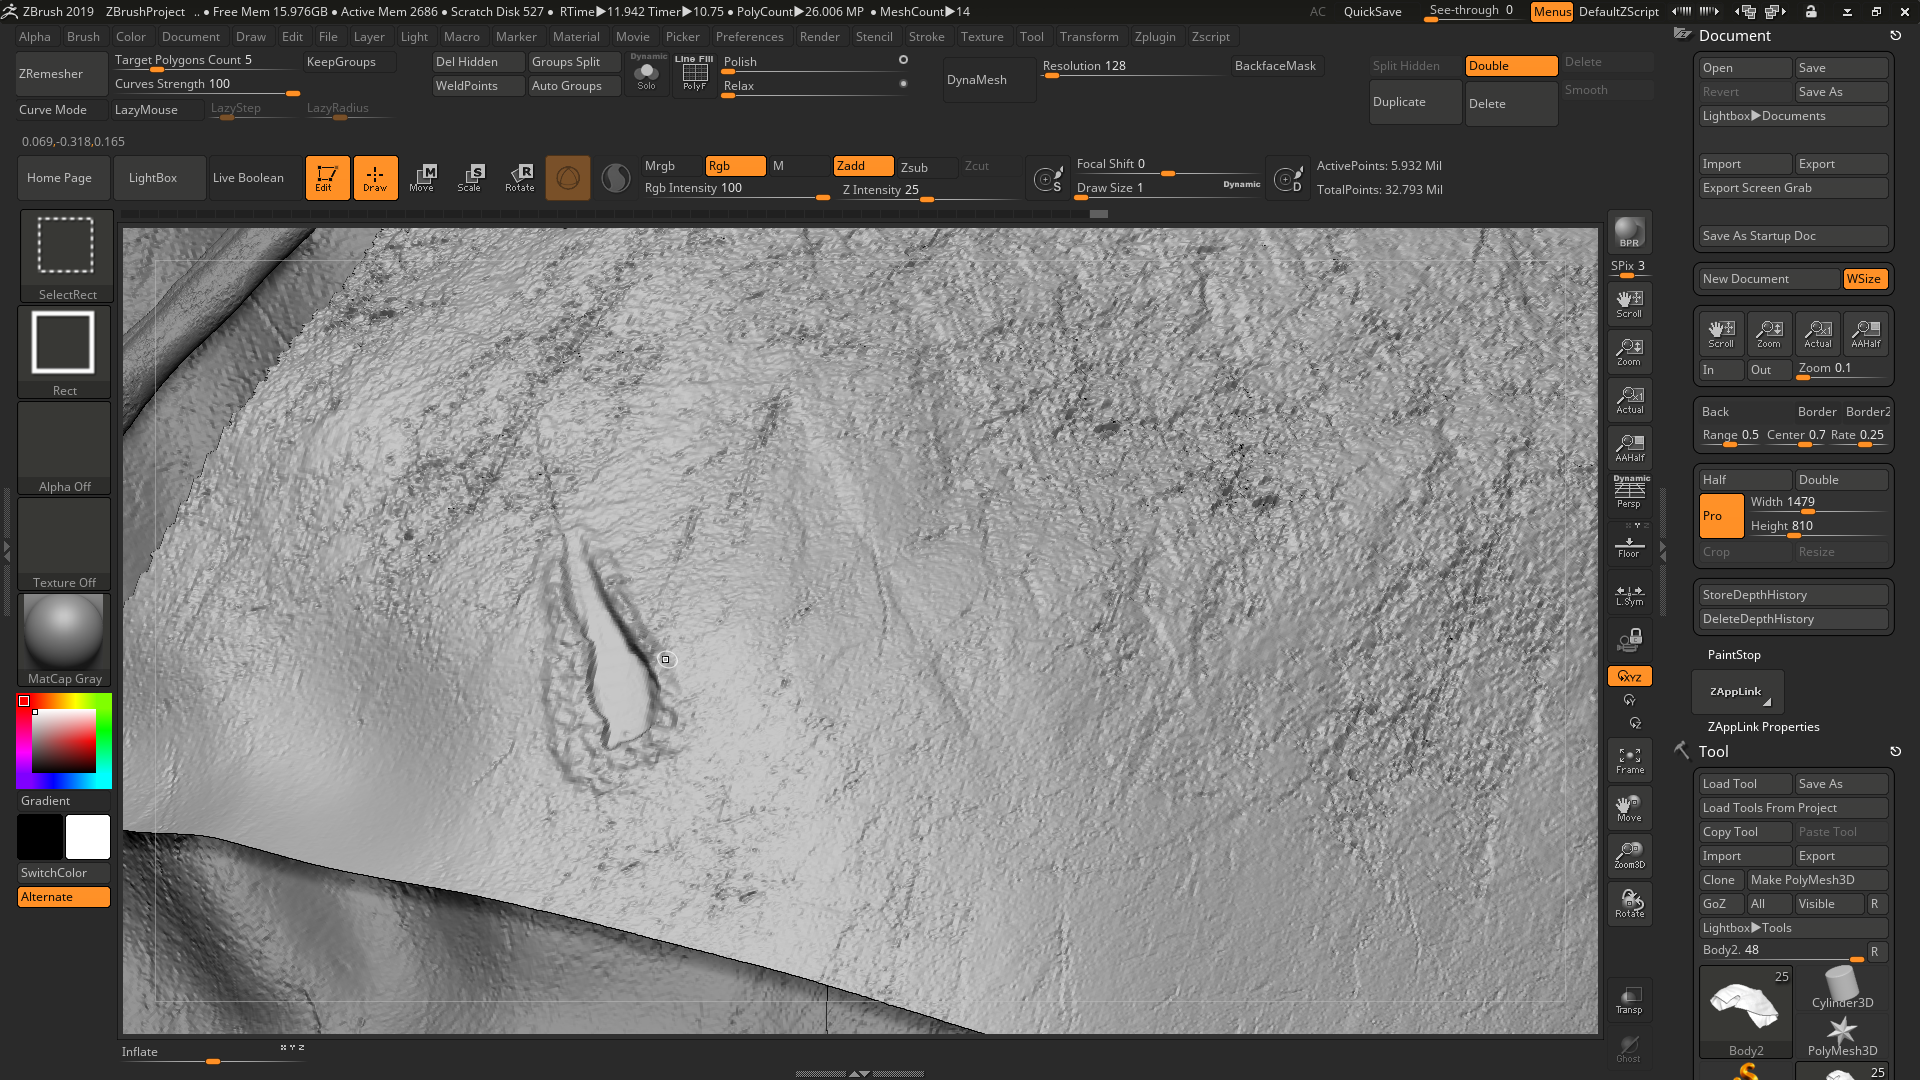The width and height of the screenshot is (1920, 1080).
Task: Toggle Mrgb channel button
Action: 670,166
